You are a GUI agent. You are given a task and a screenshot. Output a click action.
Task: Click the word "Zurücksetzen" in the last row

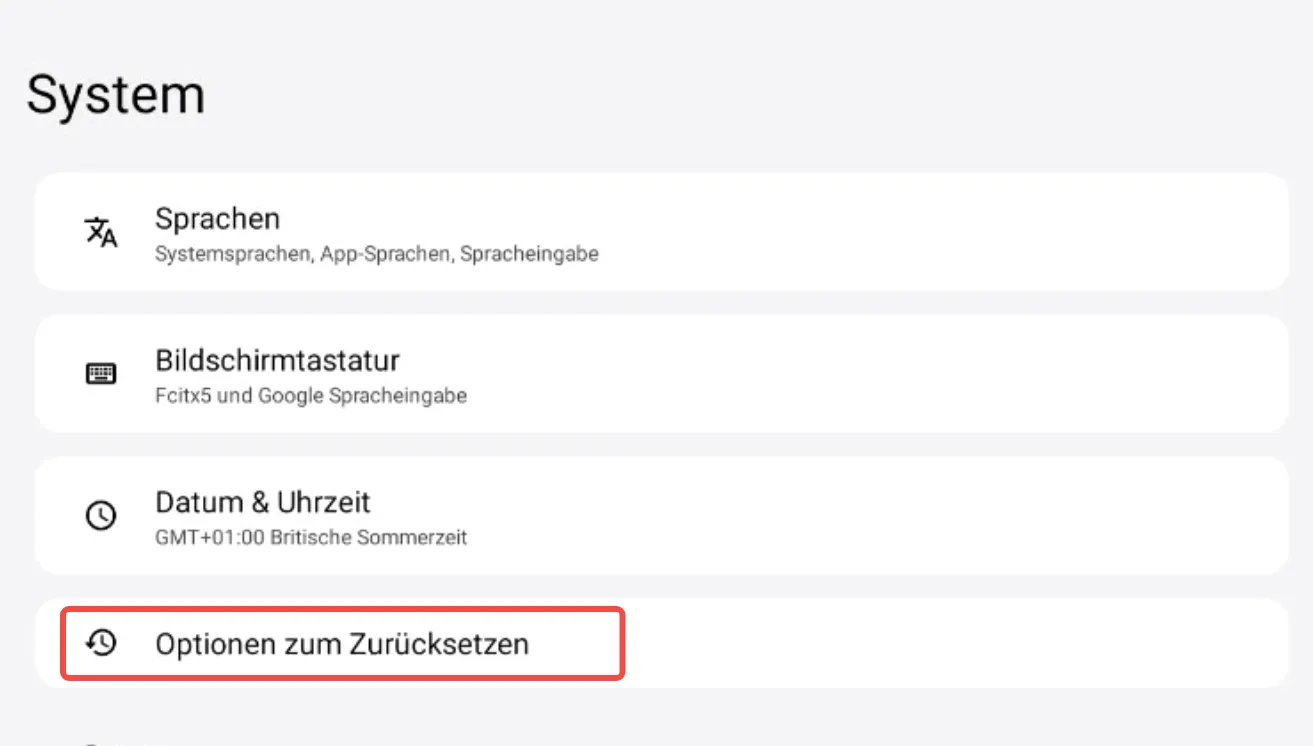point(439,644)
